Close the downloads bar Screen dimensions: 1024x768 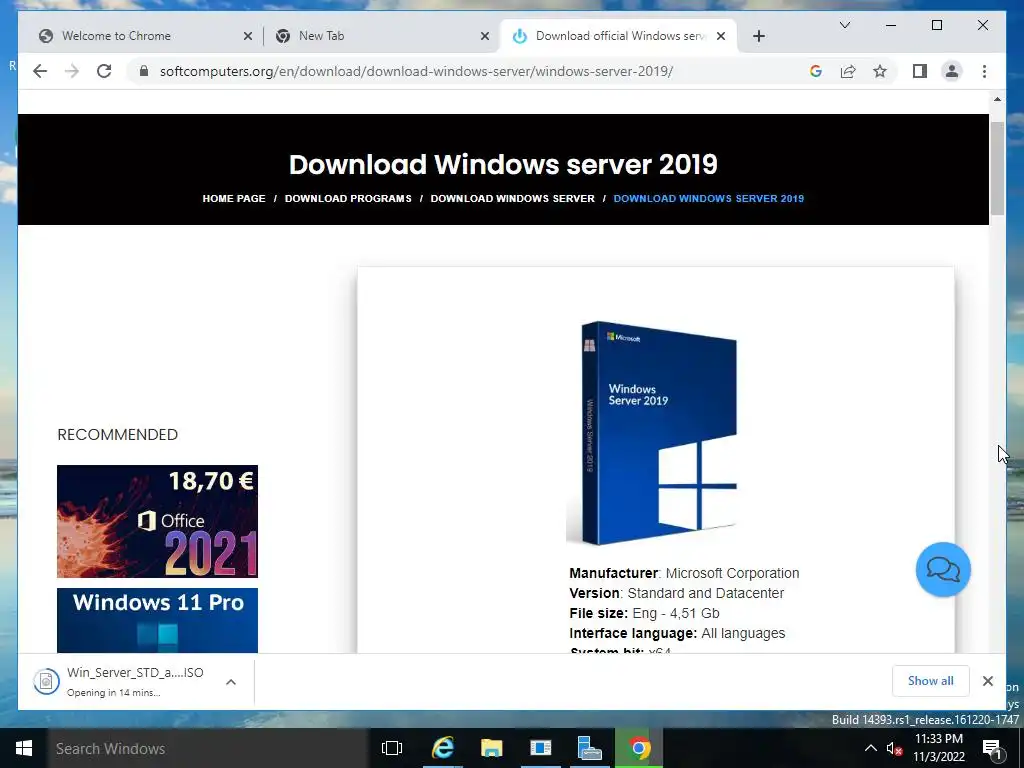click(987, 681)
